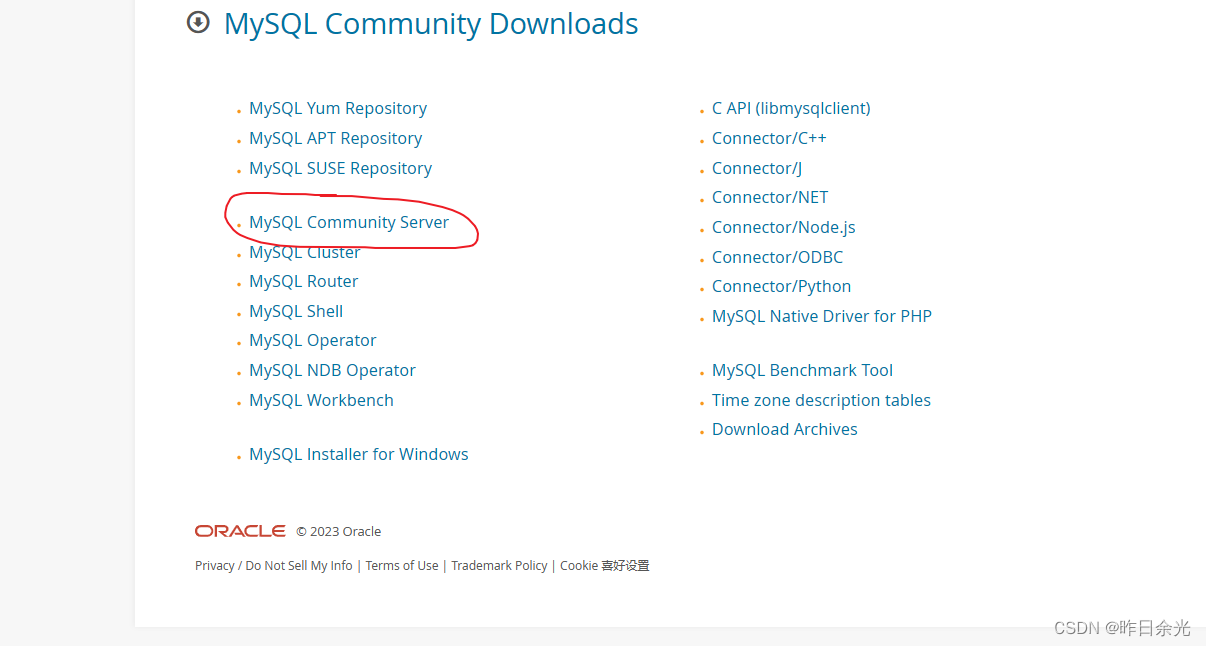Open Terms of Use footer link
This screenshot has width=1206, height=646.
pos(402,565)
